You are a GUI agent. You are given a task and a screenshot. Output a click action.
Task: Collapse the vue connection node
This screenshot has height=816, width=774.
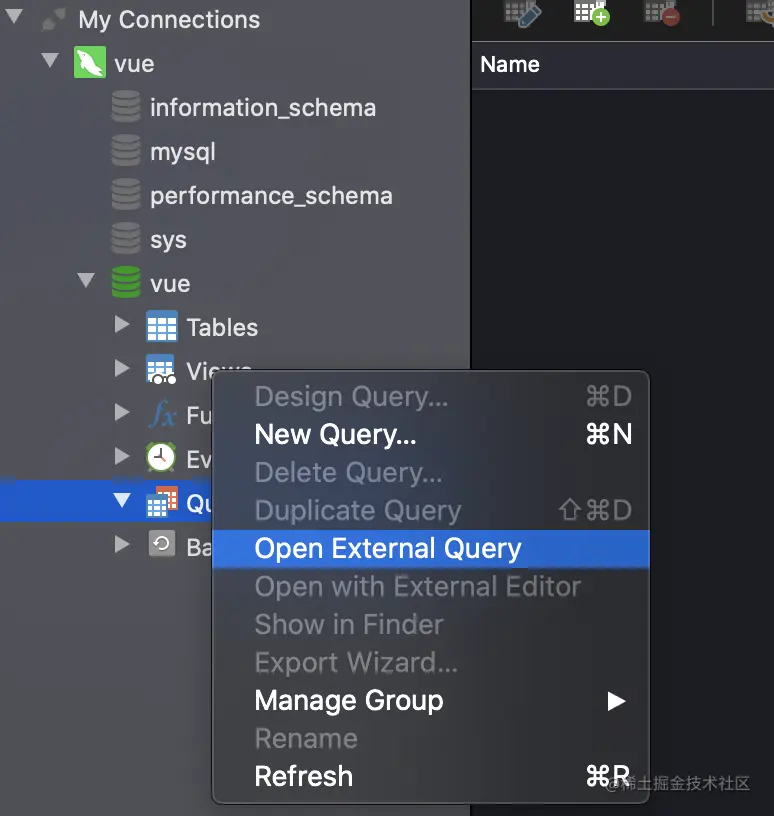pyautogui.click(x=50, y=60)
